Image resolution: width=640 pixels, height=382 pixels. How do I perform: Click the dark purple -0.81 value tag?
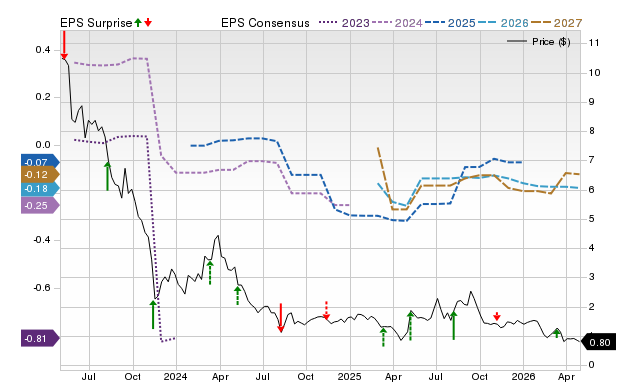click(x=40, y=338)
